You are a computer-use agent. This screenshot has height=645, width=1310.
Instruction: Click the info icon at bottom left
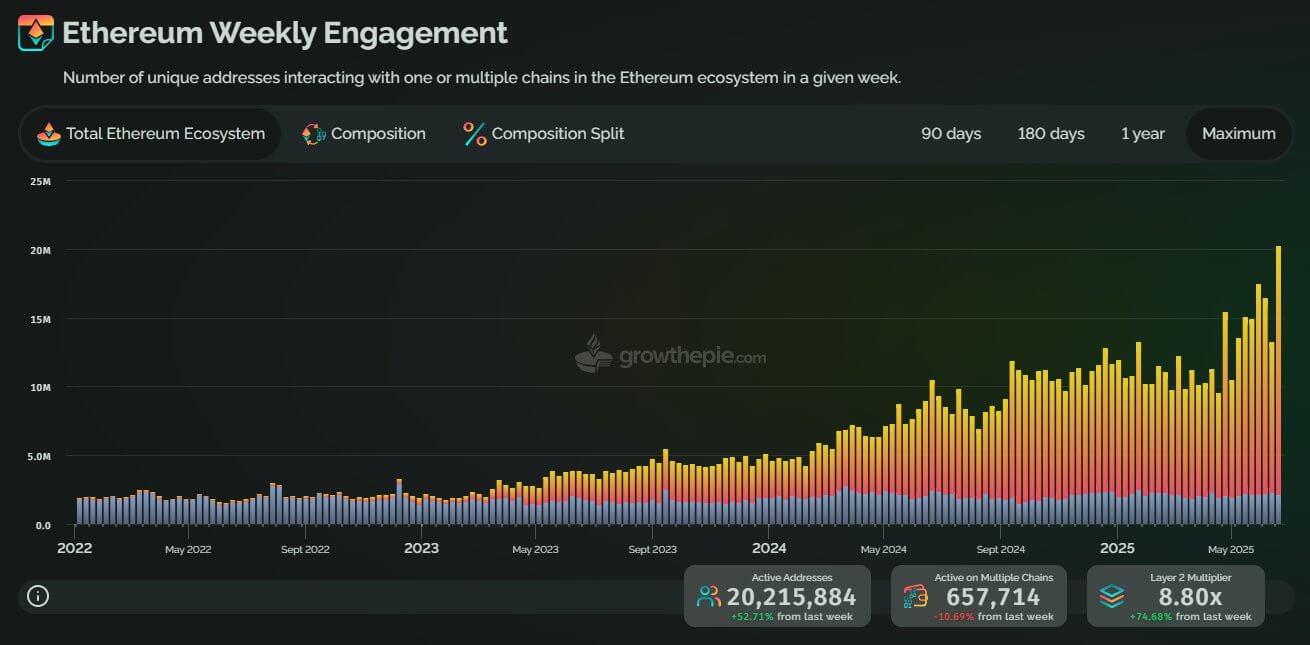coord(38,597)
